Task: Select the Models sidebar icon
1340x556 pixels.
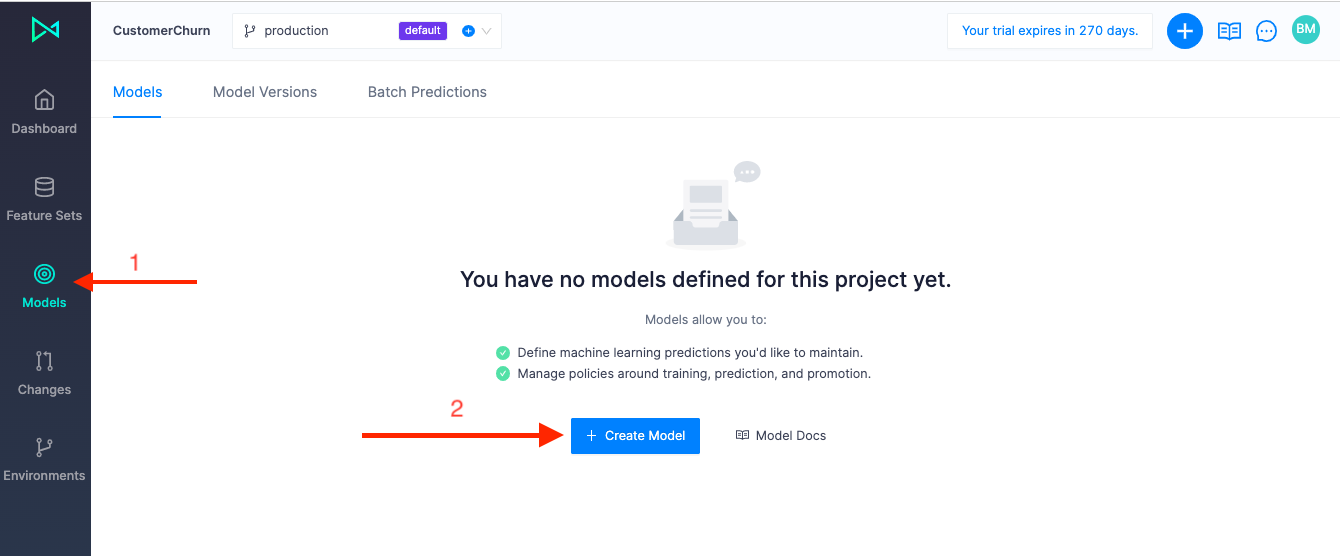Action: pyautogui.click(x=44, y=274)
